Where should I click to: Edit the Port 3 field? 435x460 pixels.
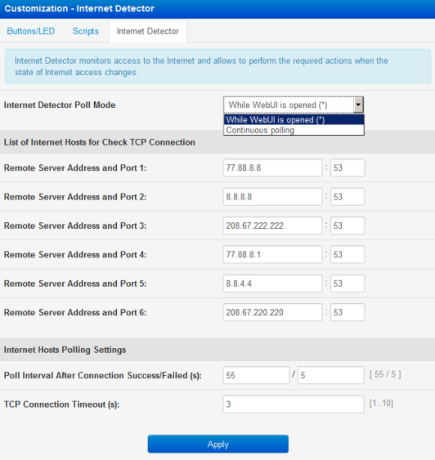point(347,226)
